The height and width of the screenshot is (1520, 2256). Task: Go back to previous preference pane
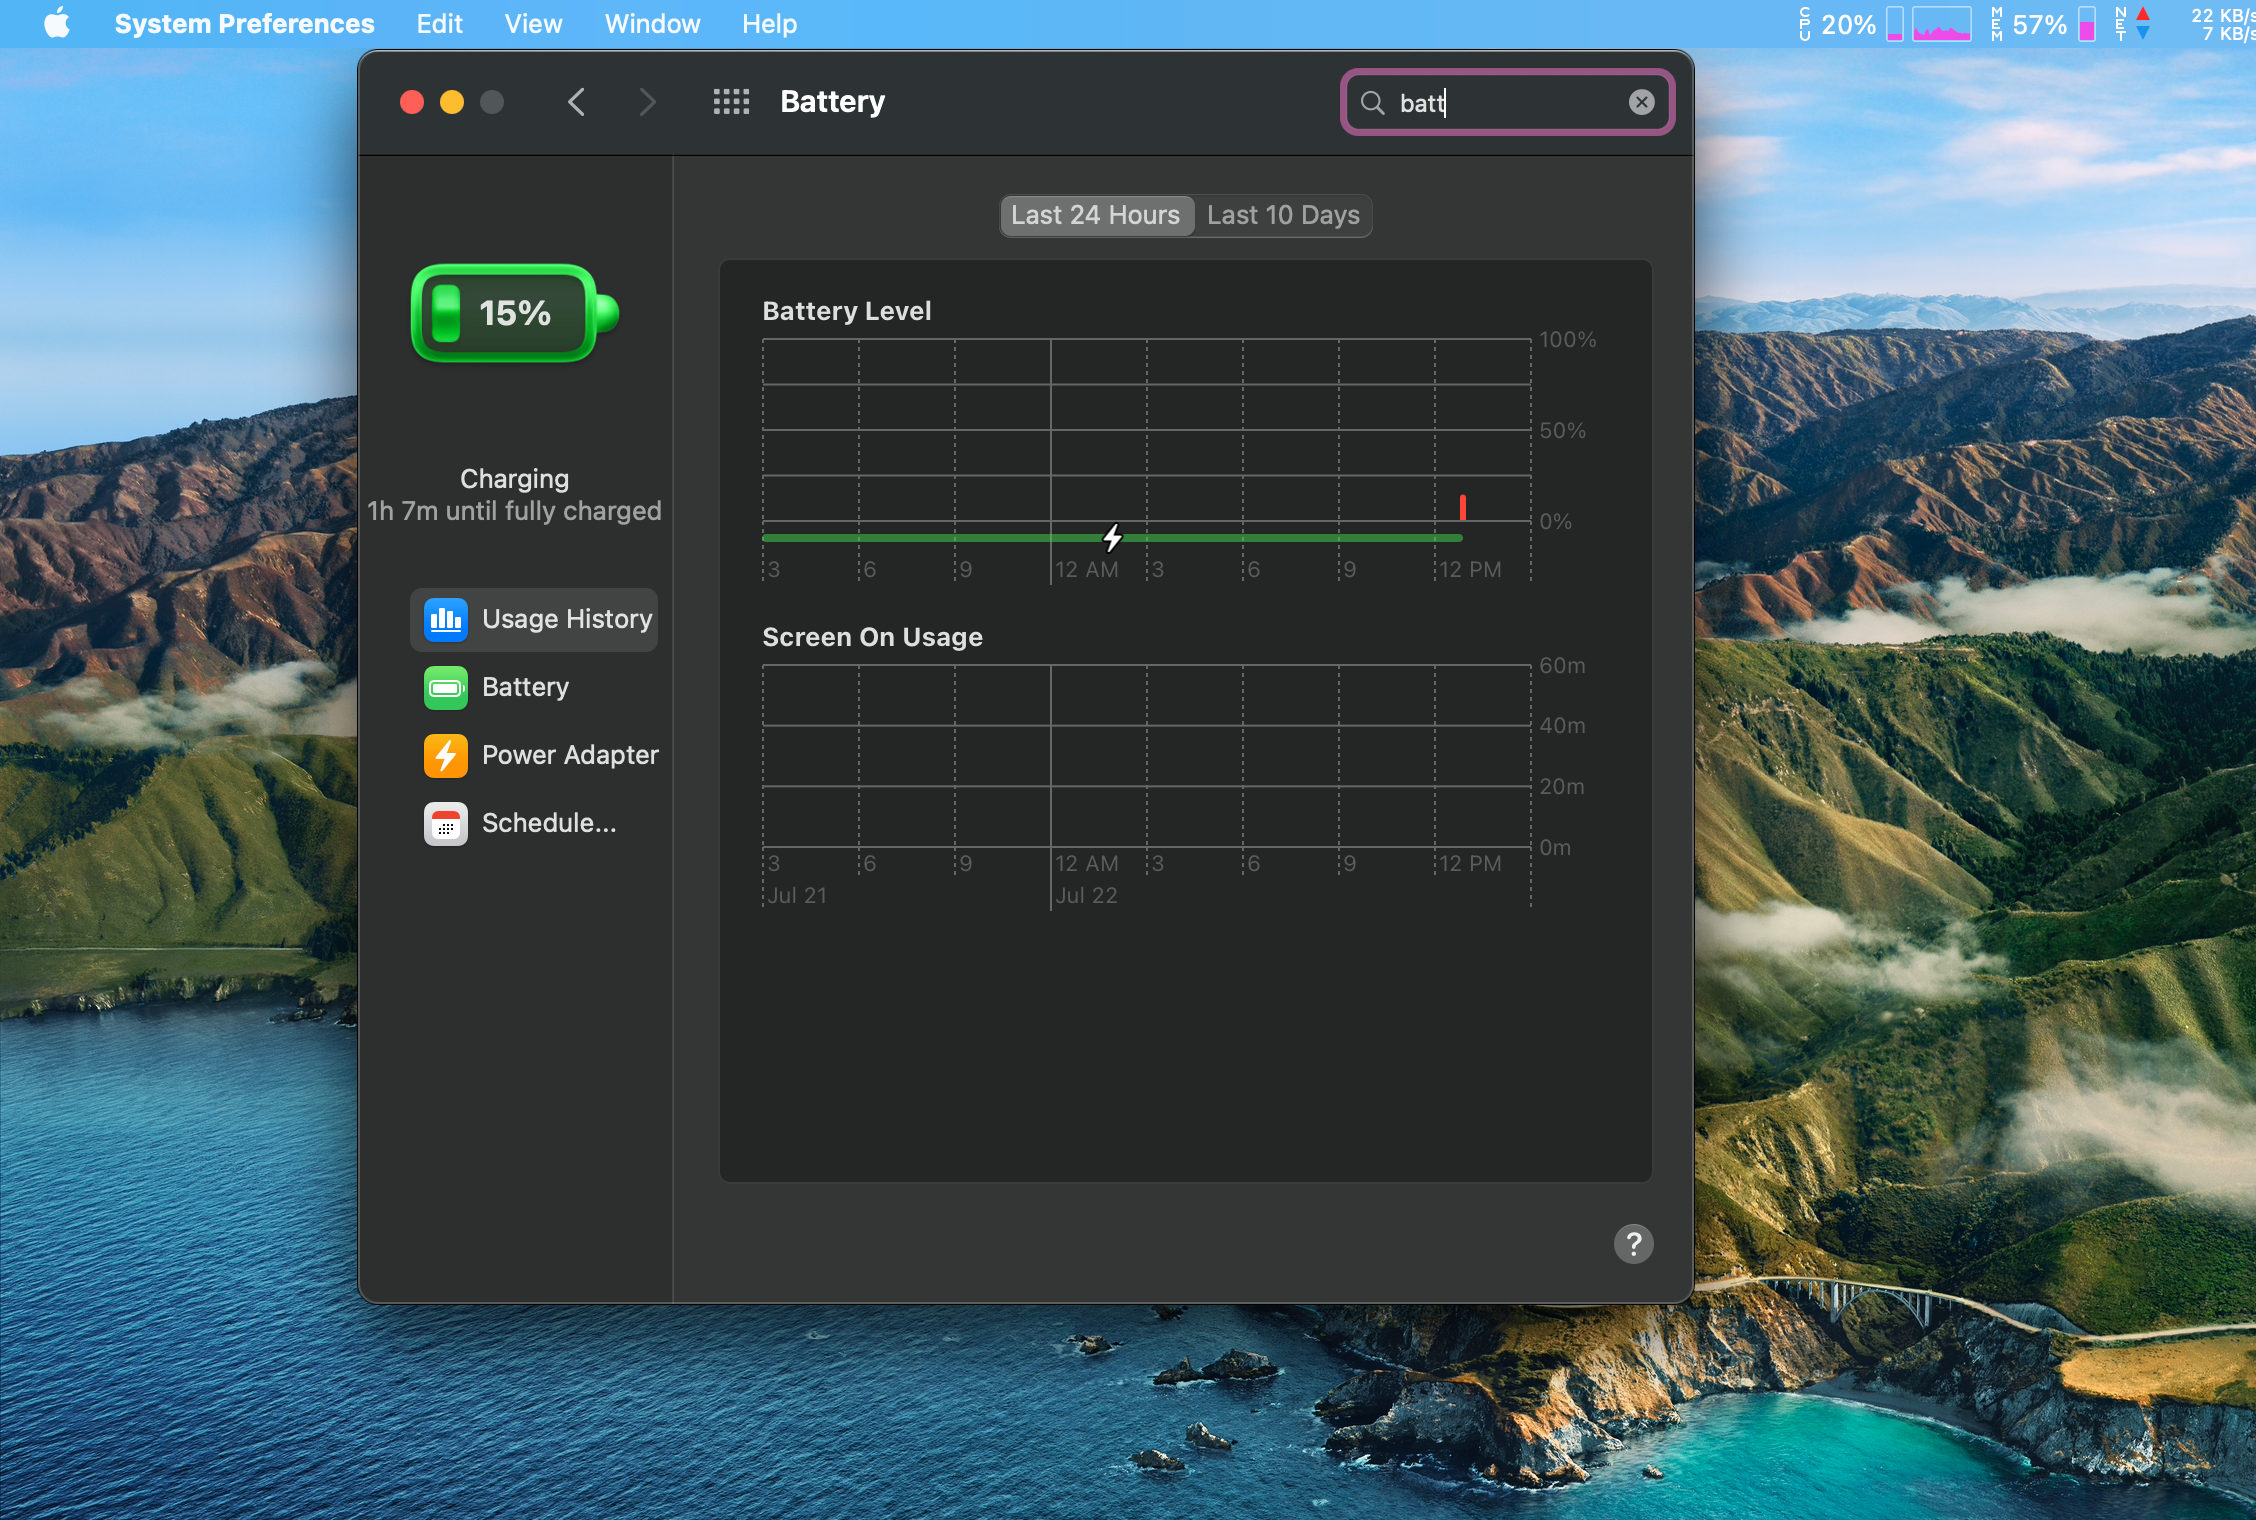(x=576, y=102)
